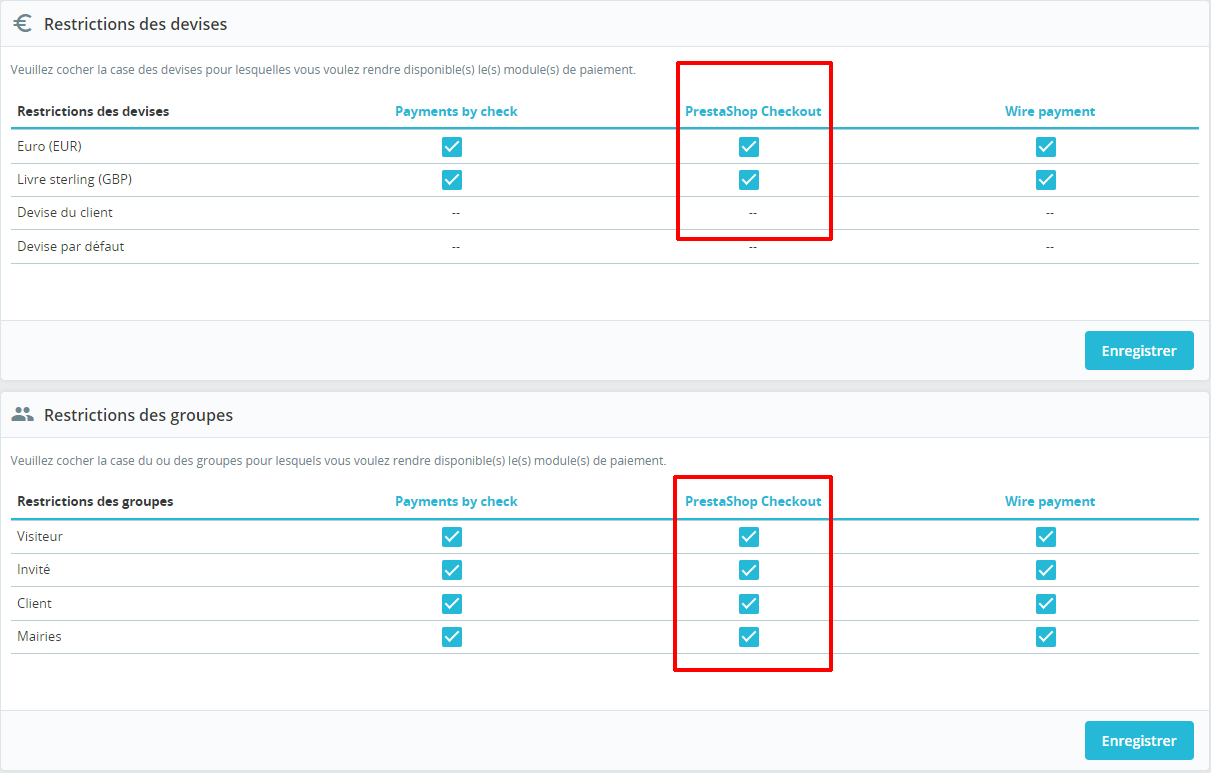
Task: Select the Mairies row label
Action: tap(39, 637)
